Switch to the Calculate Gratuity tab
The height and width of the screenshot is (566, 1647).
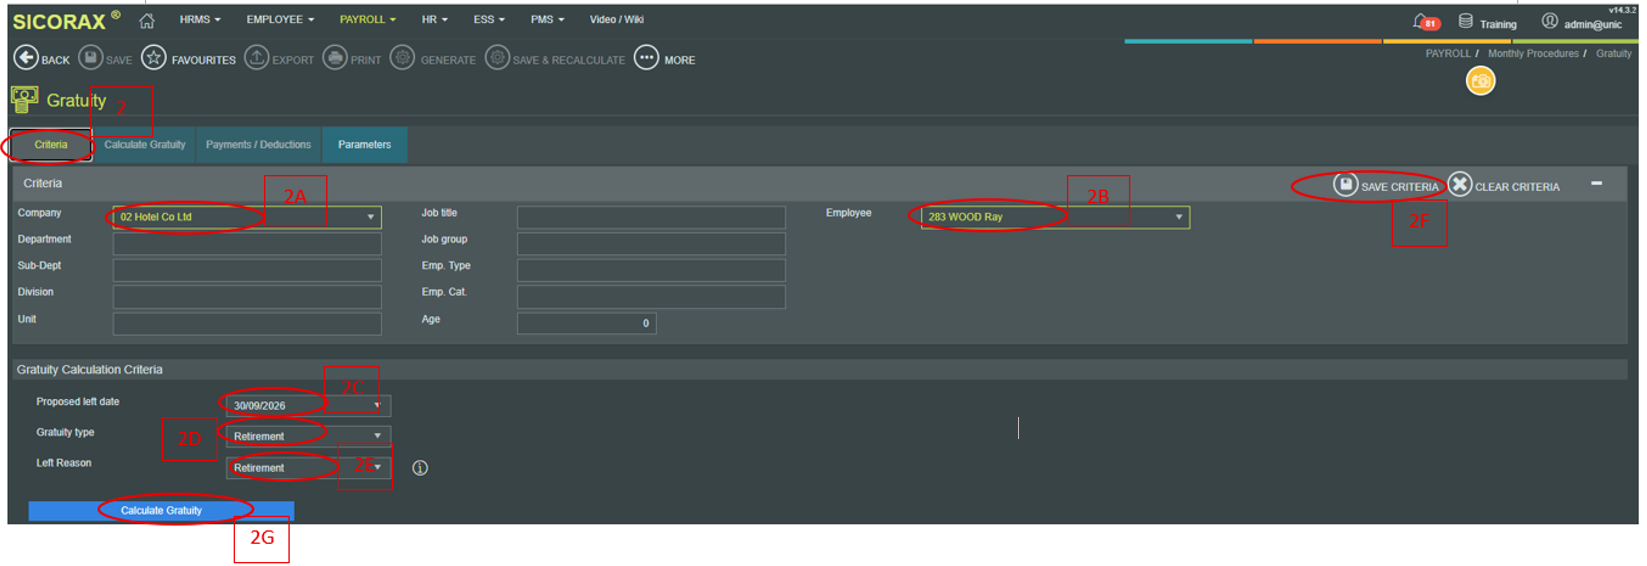click(145, 145)
